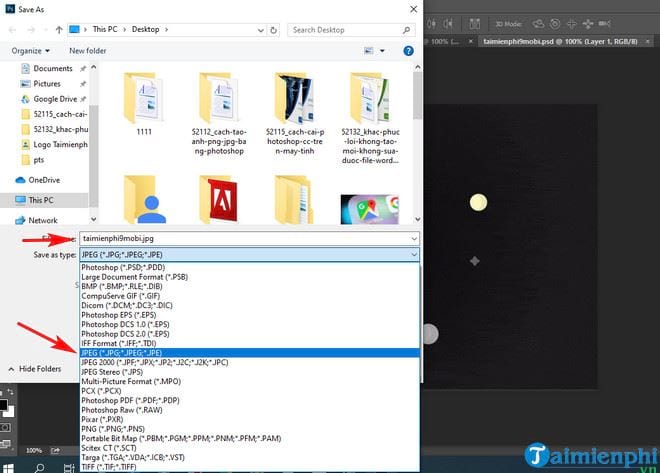Go back in the Save As dialog
660x473 pixels.
13,30
